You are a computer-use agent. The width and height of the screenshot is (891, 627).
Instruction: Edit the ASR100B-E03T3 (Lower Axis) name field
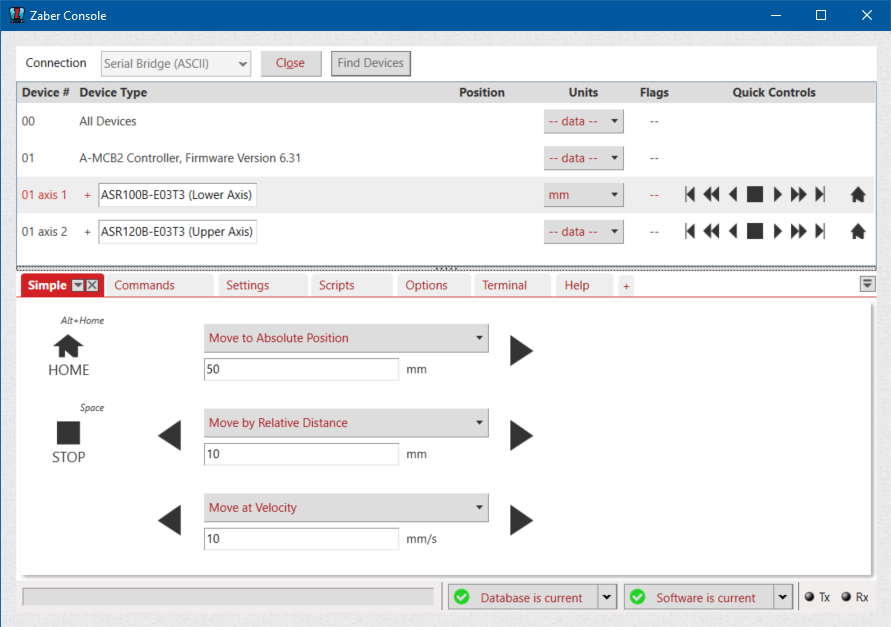point(177,195)
